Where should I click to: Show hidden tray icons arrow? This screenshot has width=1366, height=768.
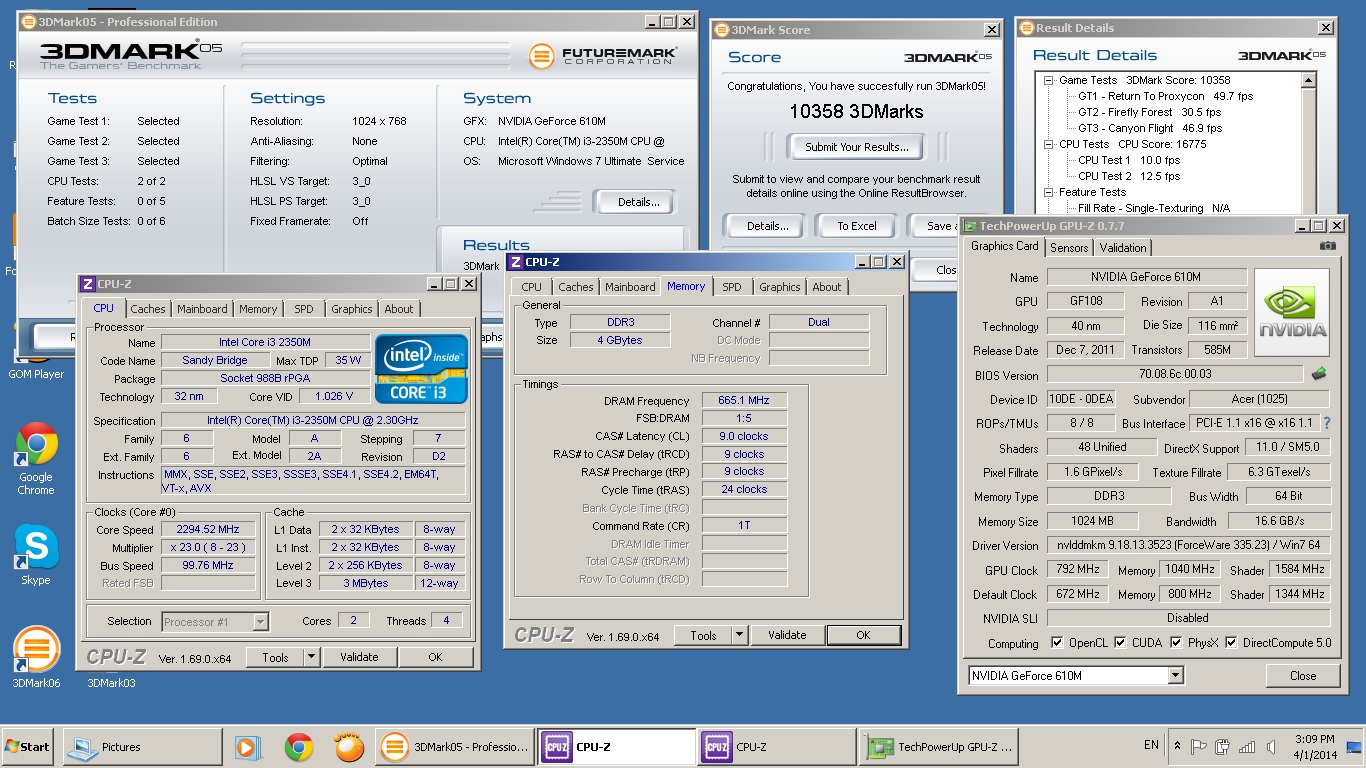pyautogui.click(x=1178, y=746)
